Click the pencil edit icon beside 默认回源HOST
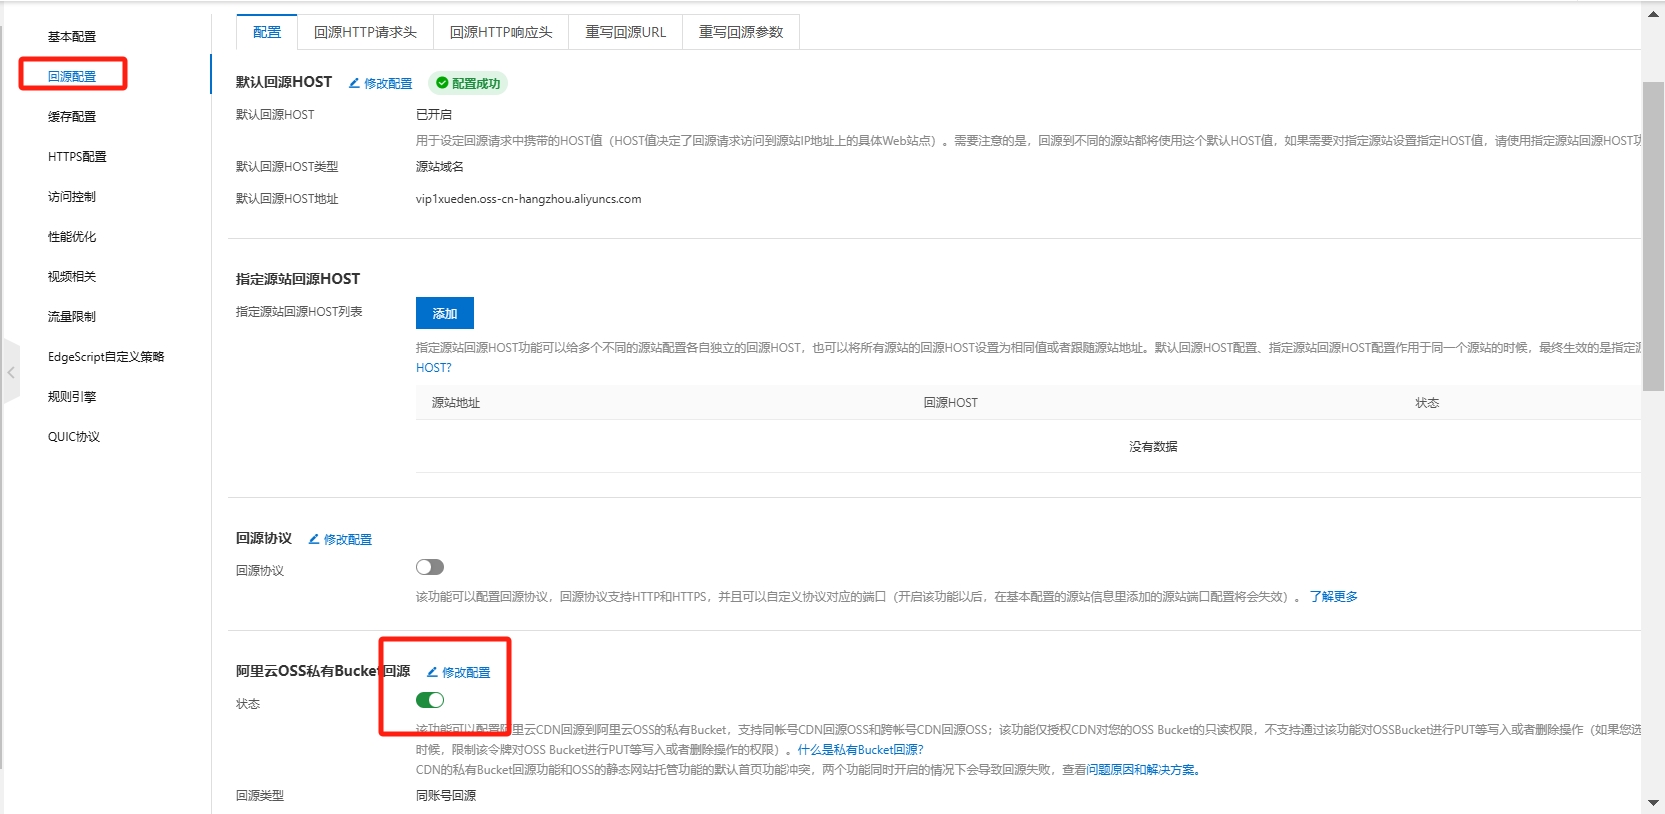This screenshot has height=814, width=1665. [355, 83]
